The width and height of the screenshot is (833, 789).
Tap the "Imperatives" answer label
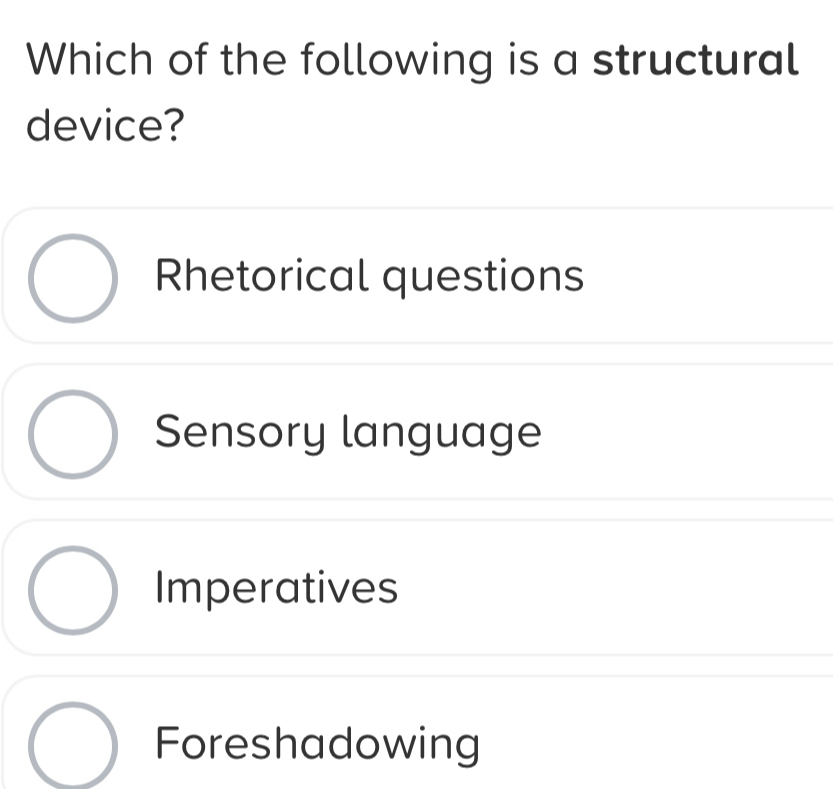click(278, 588)
